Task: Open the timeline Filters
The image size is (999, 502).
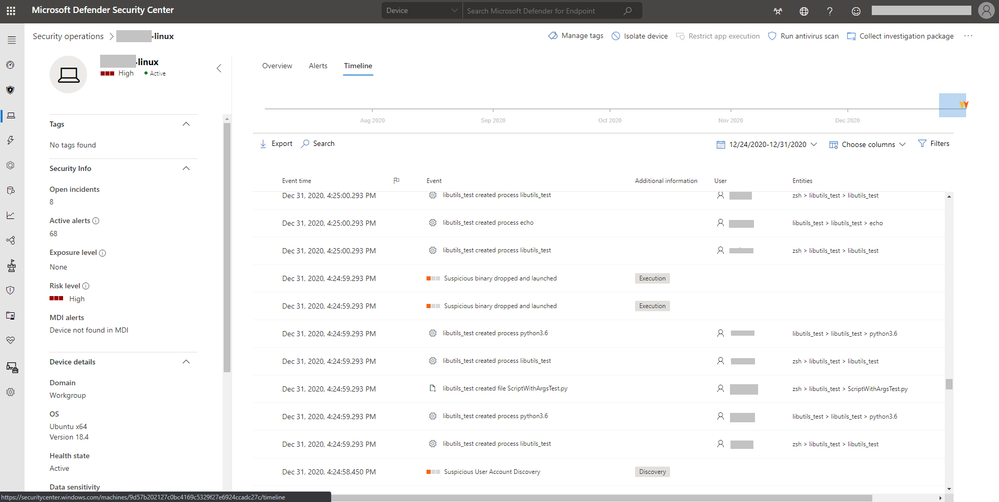Action: (933, 144)
